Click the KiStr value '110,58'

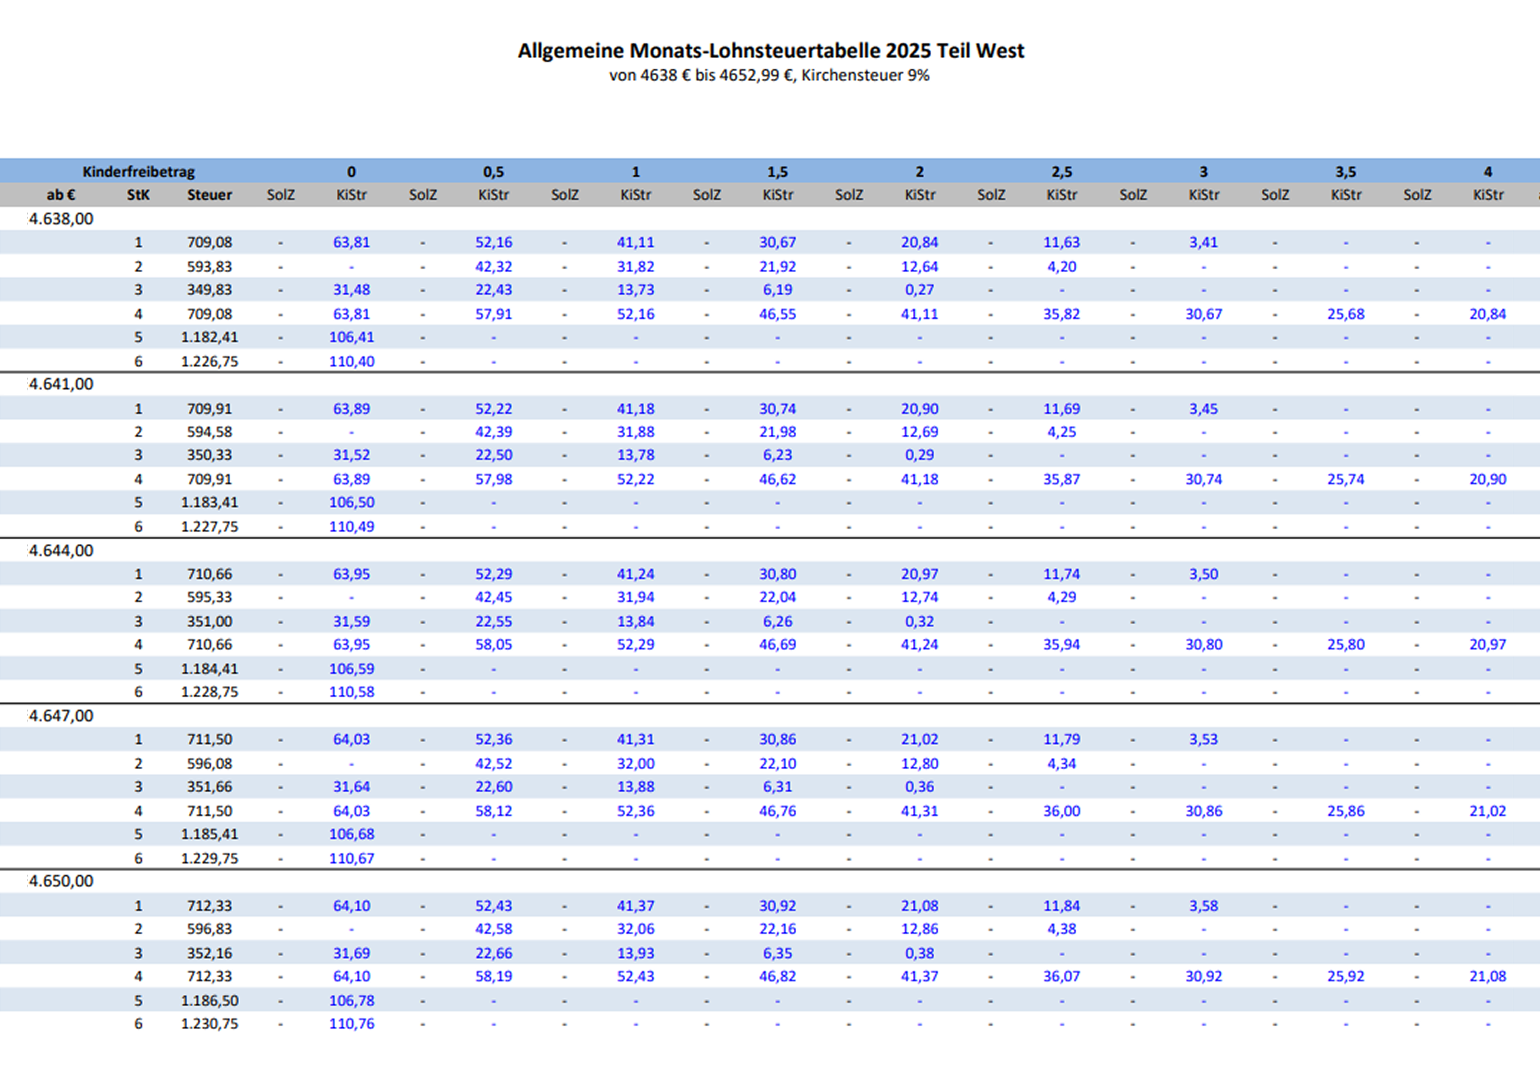pyautogui.click(x=351, y=692)
